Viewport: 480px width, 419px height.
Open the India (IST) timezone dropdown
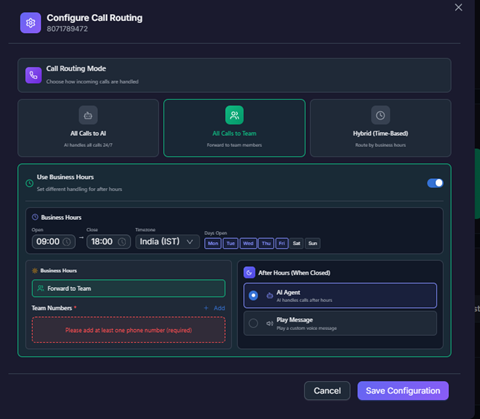click(x=167, y=242)
